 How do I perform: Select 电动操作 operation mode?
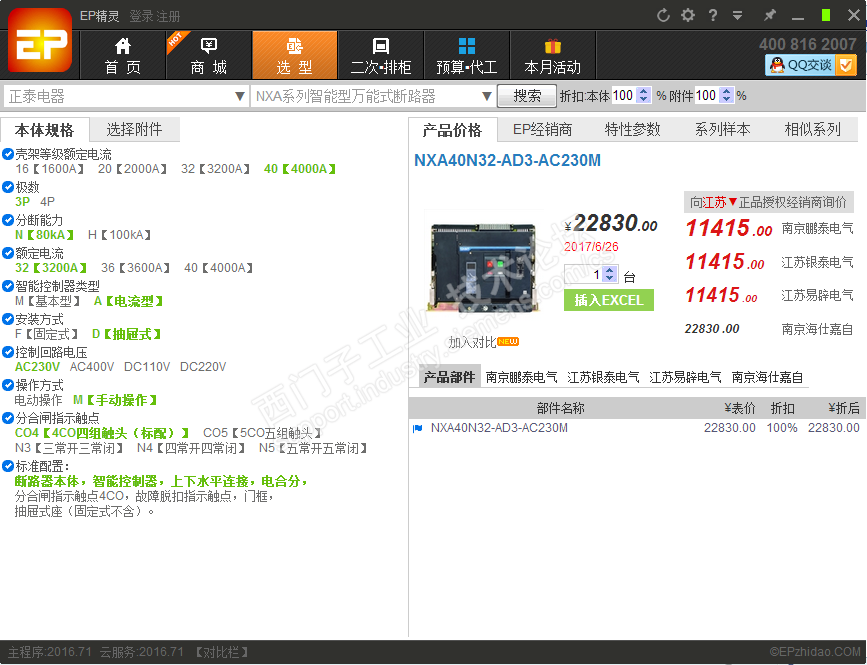click(x=38, y=400)
